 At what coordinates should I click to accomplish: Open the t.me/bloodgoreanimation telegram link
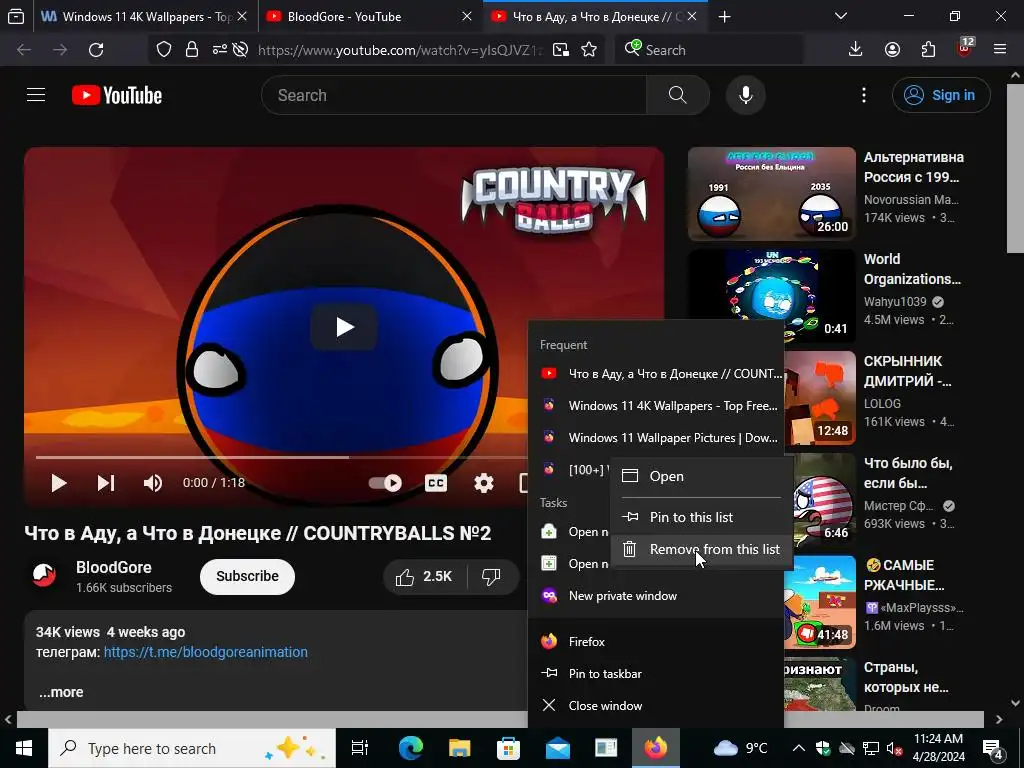click(x=206, y=652)
